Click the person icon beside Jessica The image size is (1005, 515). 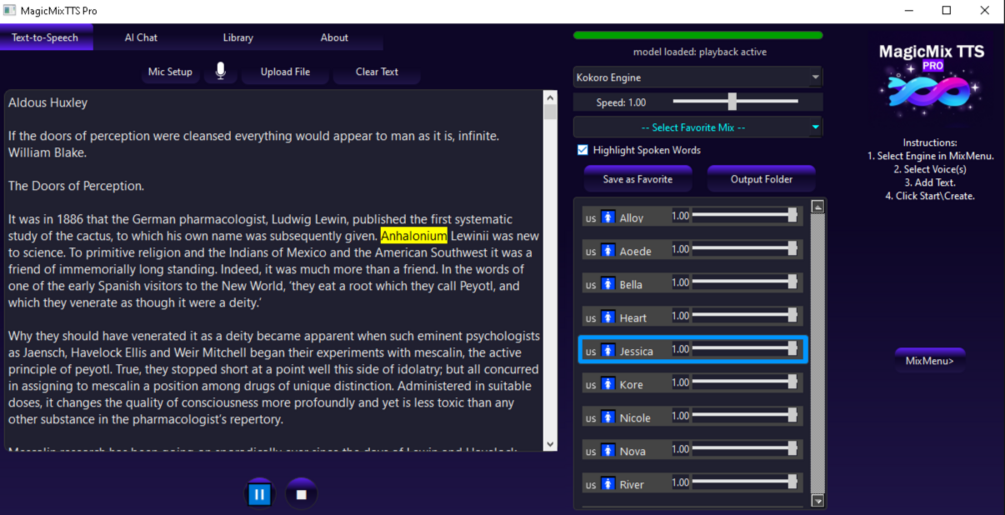pos(608,350)
